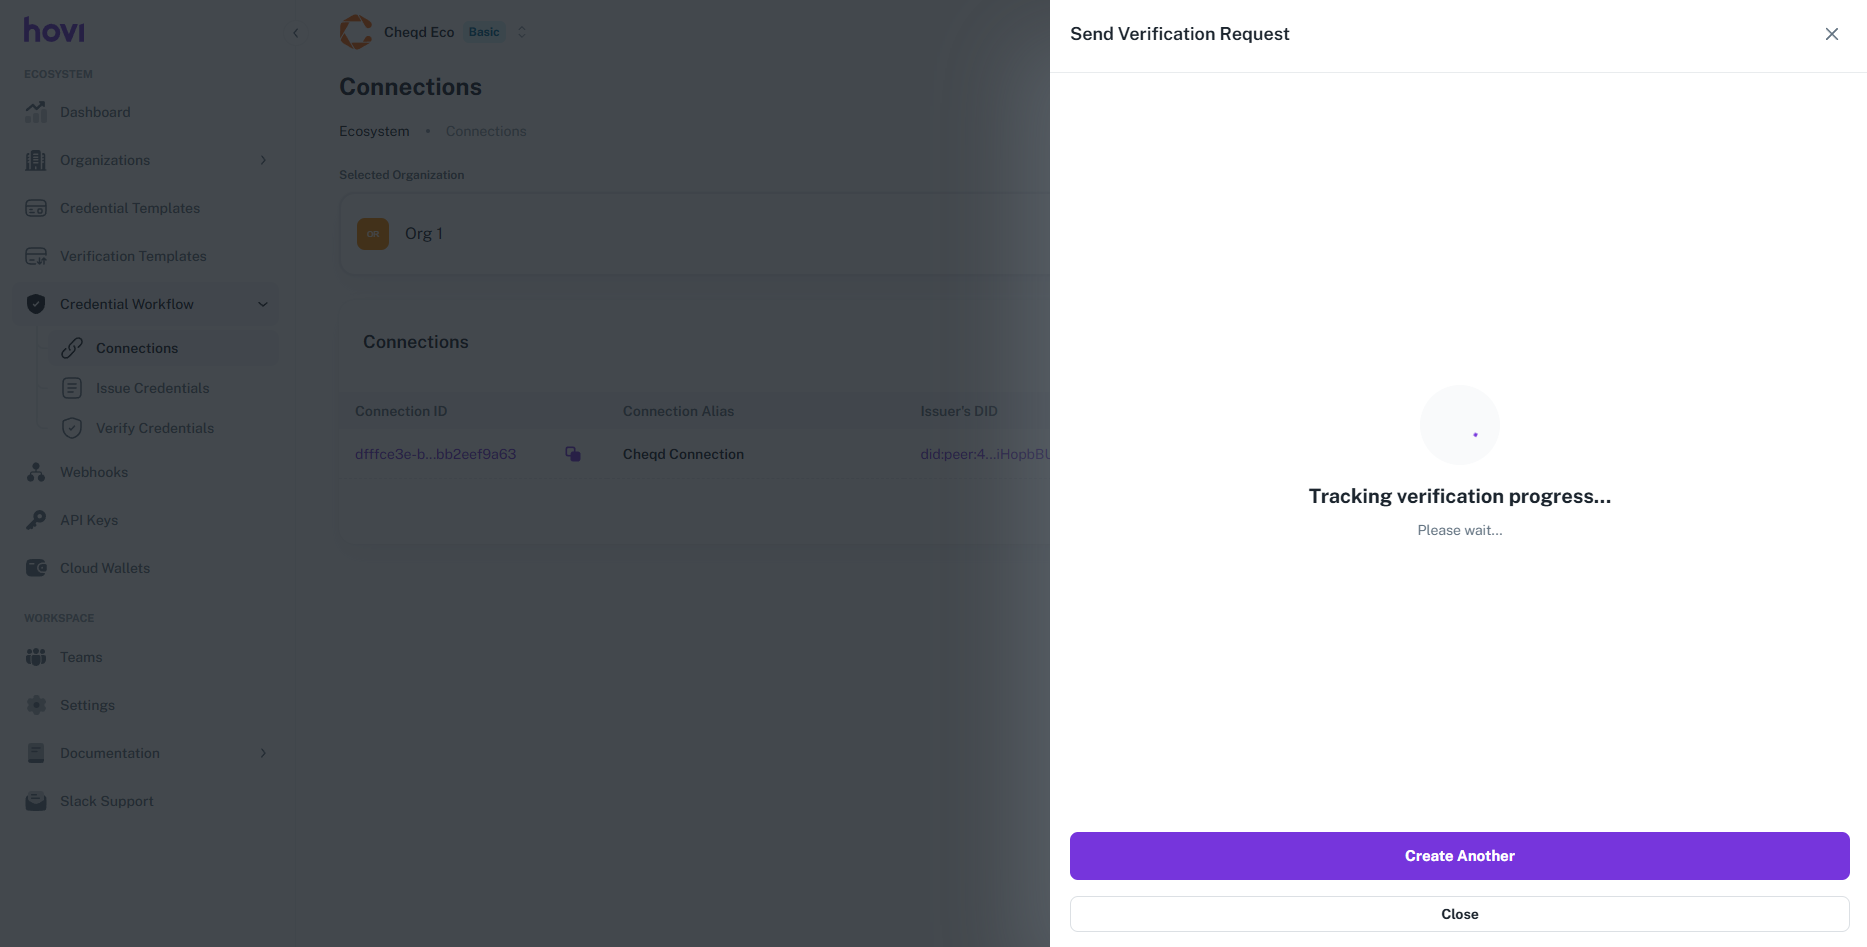Open Issue Credentials menu item
This screenshot has width=1867, height=947.
pos(152,388)
